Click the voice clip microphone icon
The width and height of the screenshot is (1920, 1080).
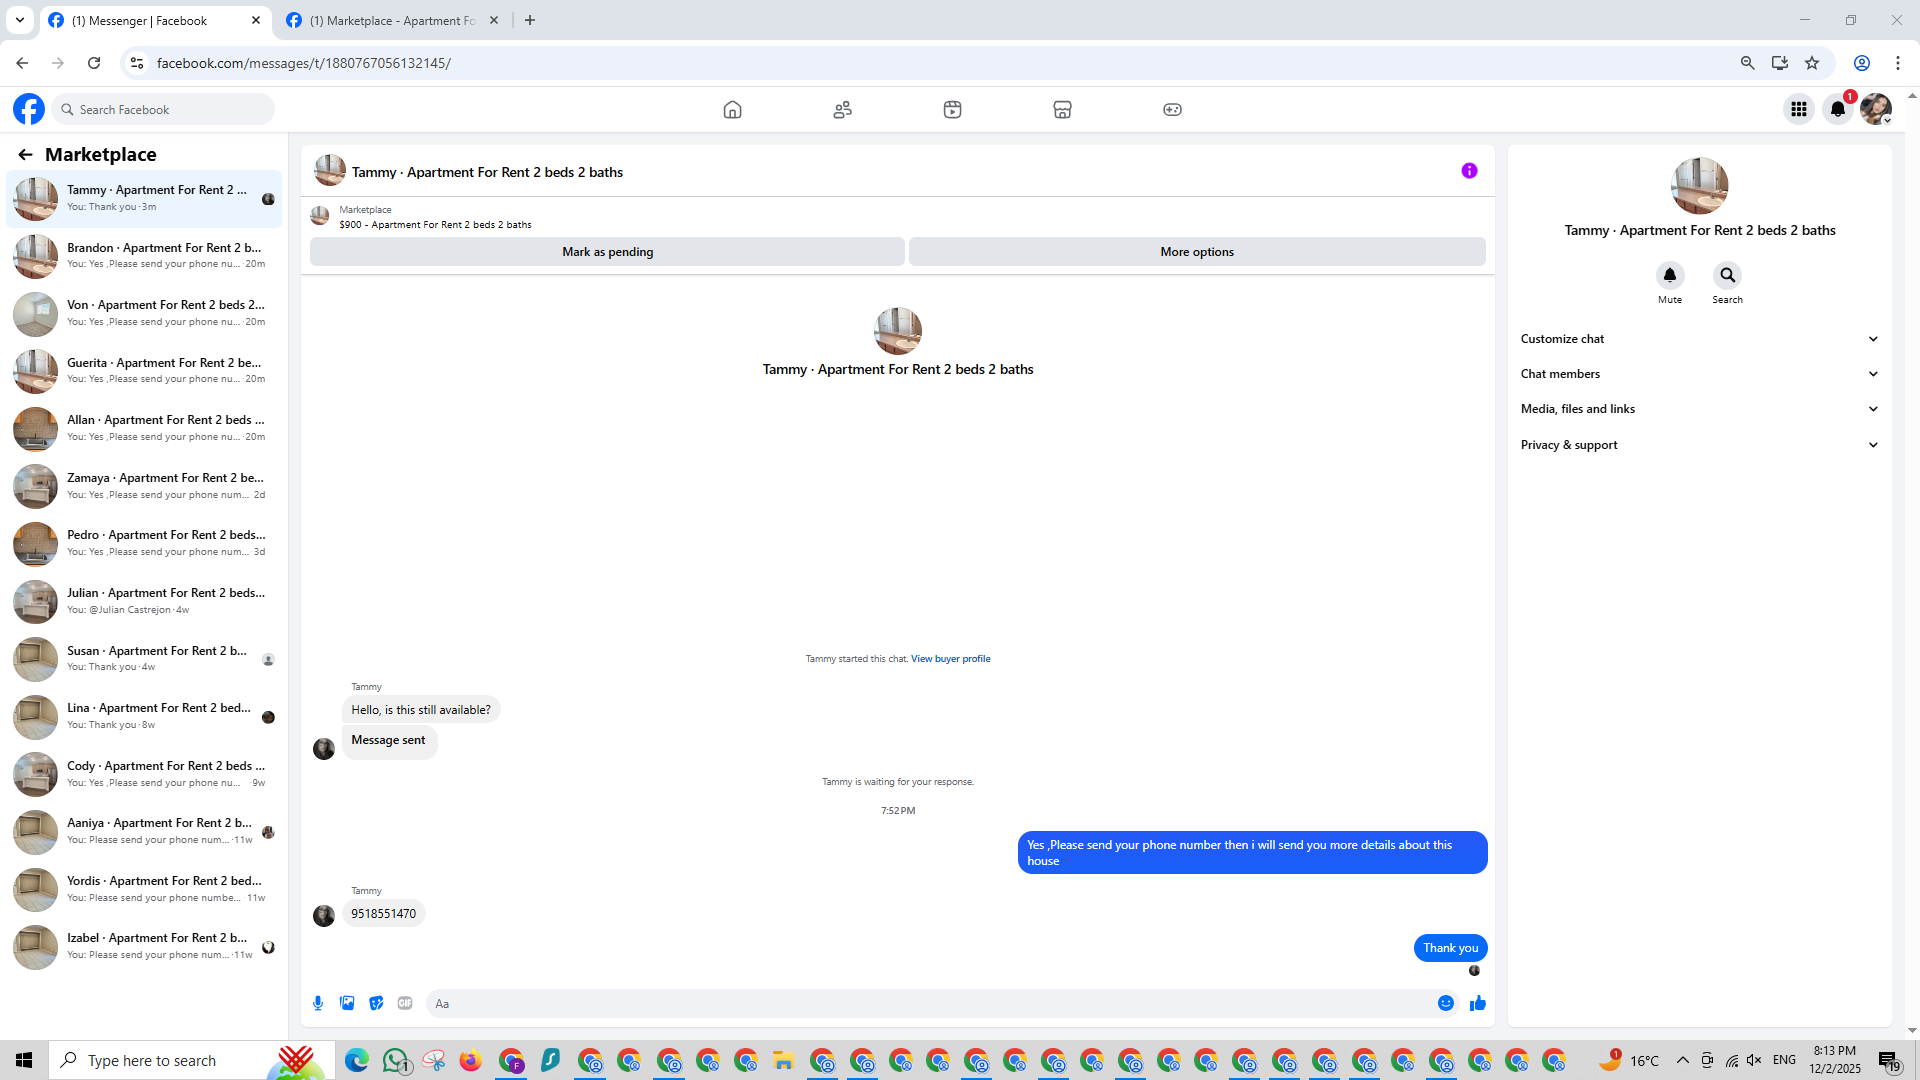318,1003
